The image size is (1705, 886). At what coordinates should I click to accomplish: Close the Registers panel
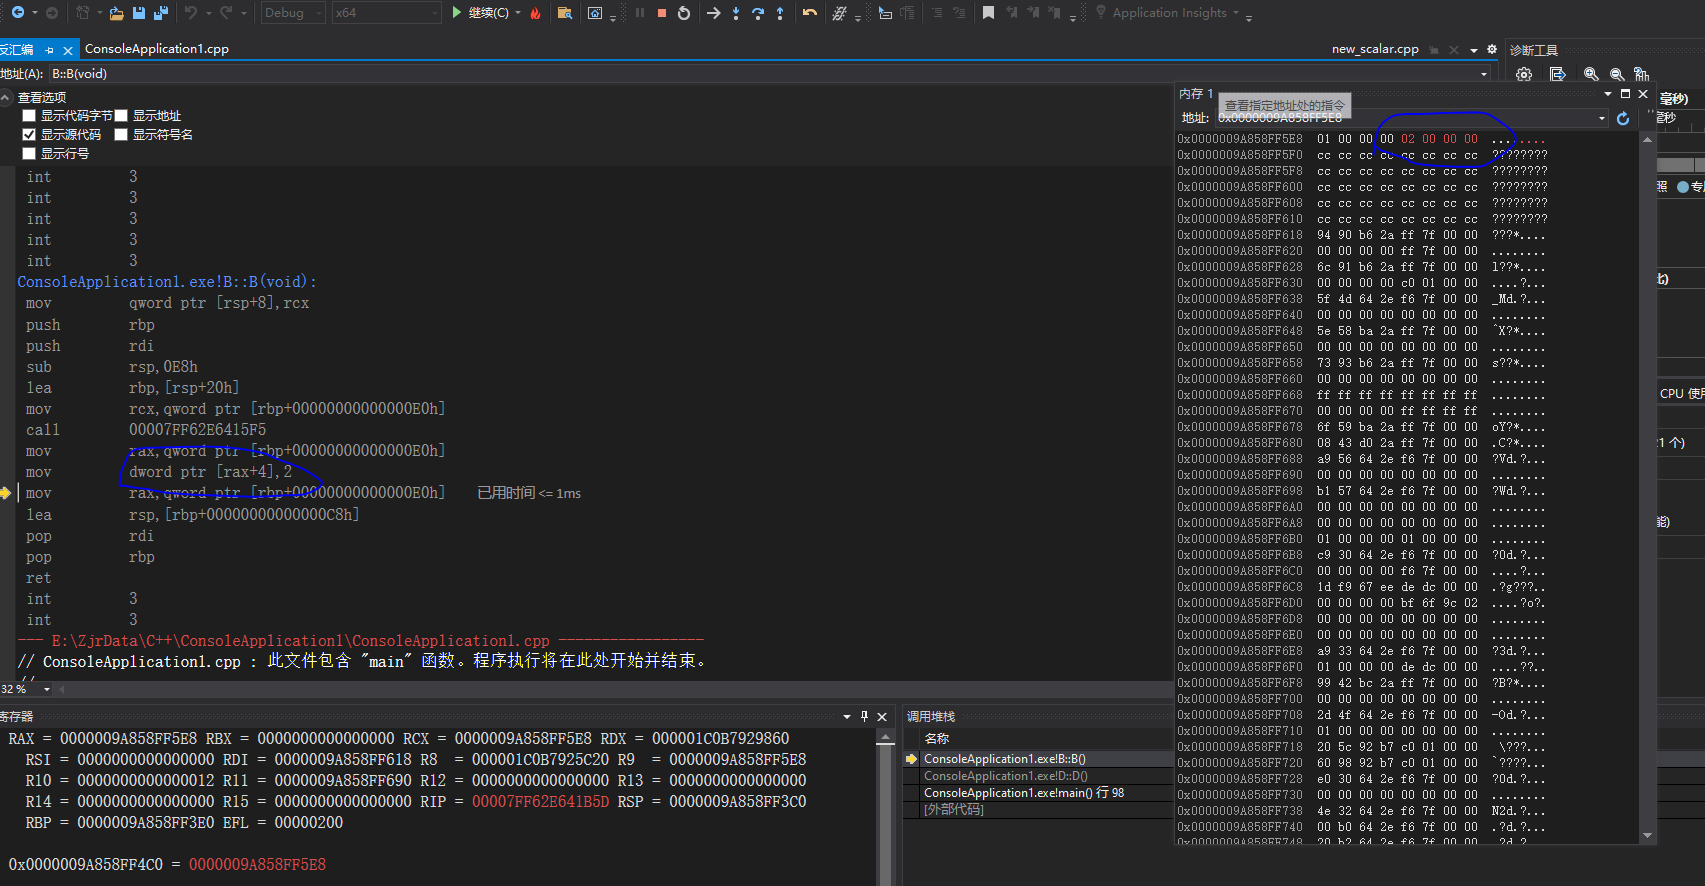coord(882,717)
